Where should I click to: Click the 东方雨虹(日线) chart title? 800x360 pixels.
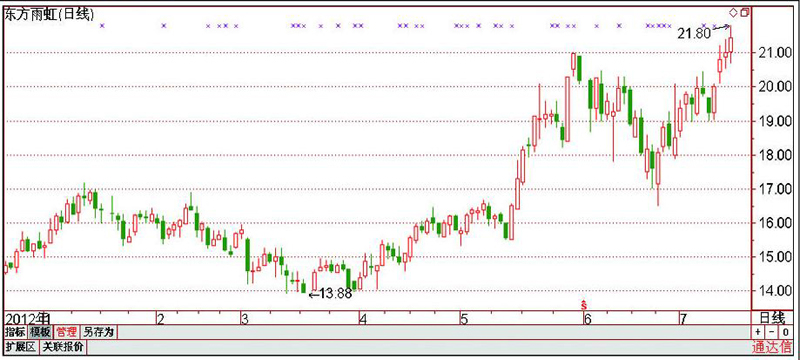tap(49, 15)
